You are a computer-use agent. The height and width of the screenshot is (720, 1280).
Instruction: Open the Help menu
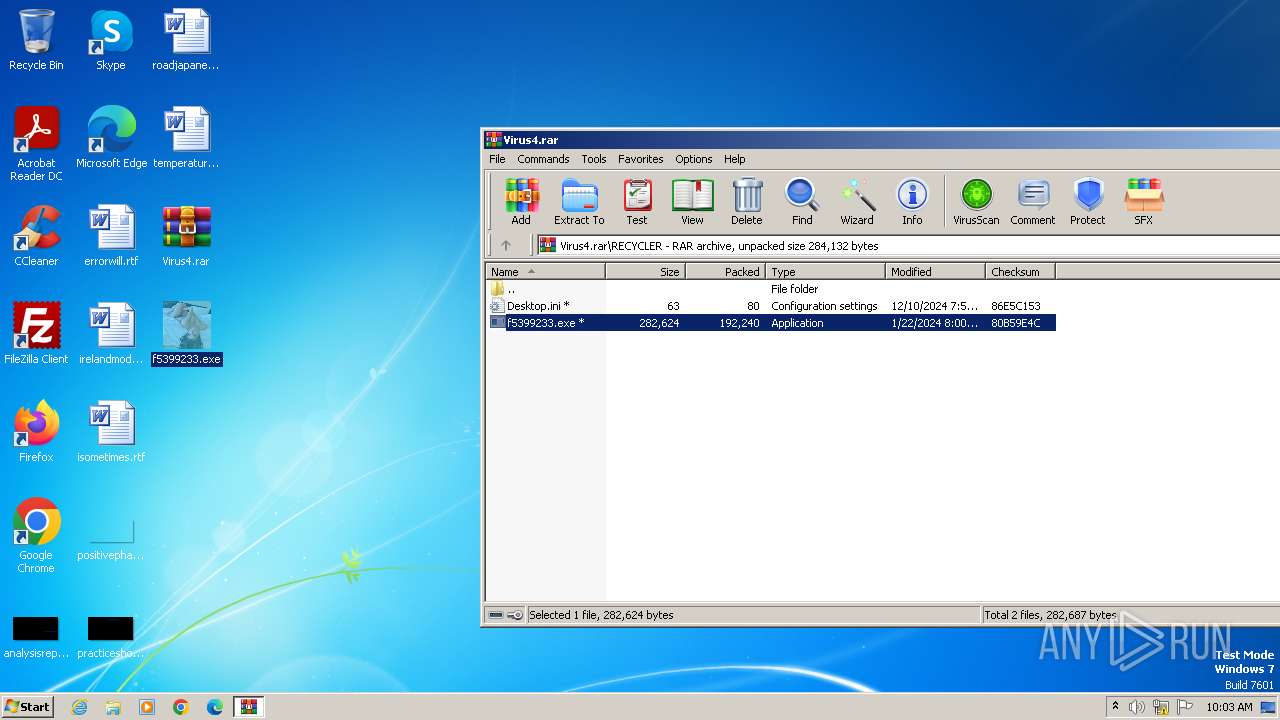735,159
